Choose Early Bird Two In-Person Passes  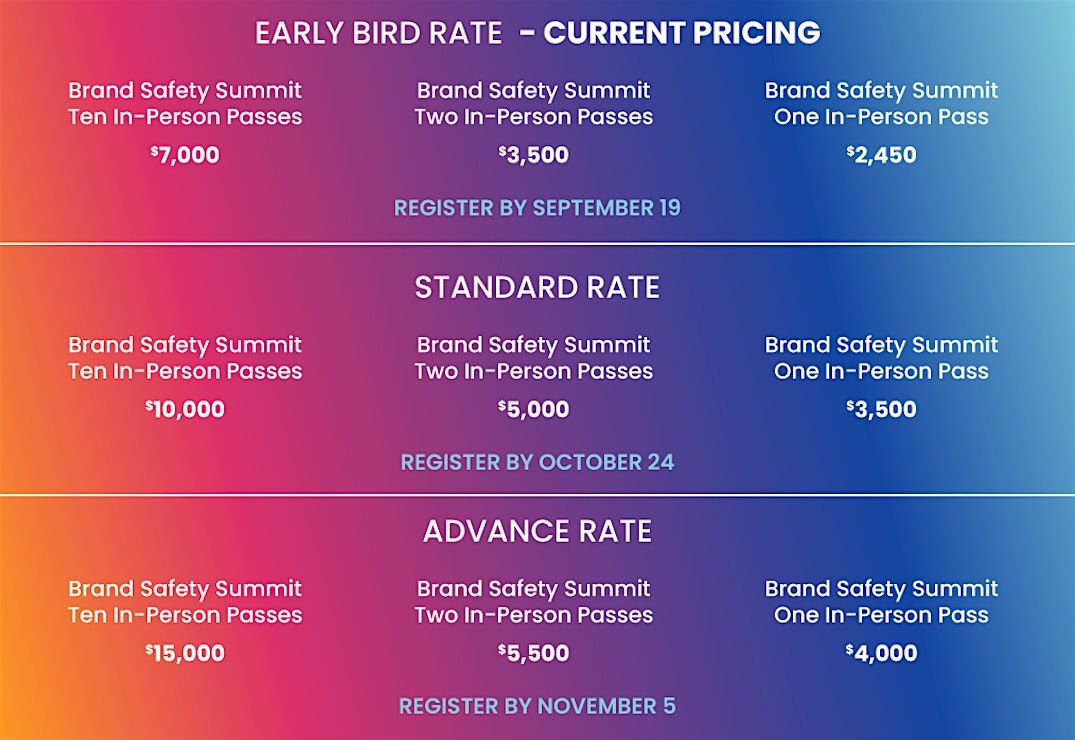(x=534, y=104)
